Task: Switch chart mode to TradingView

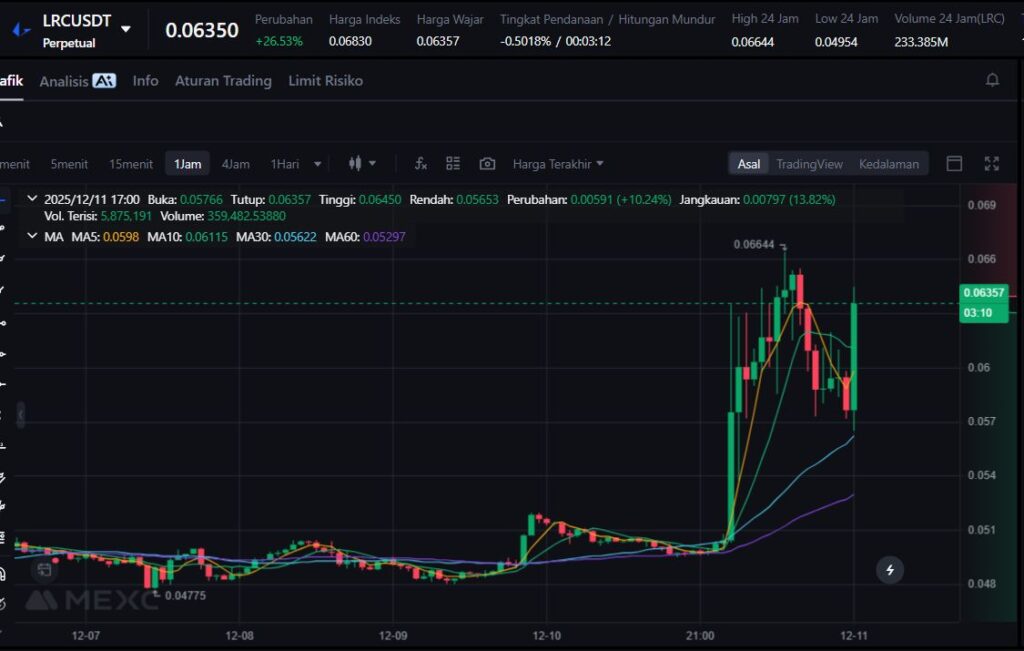Action: click(809, 164)
